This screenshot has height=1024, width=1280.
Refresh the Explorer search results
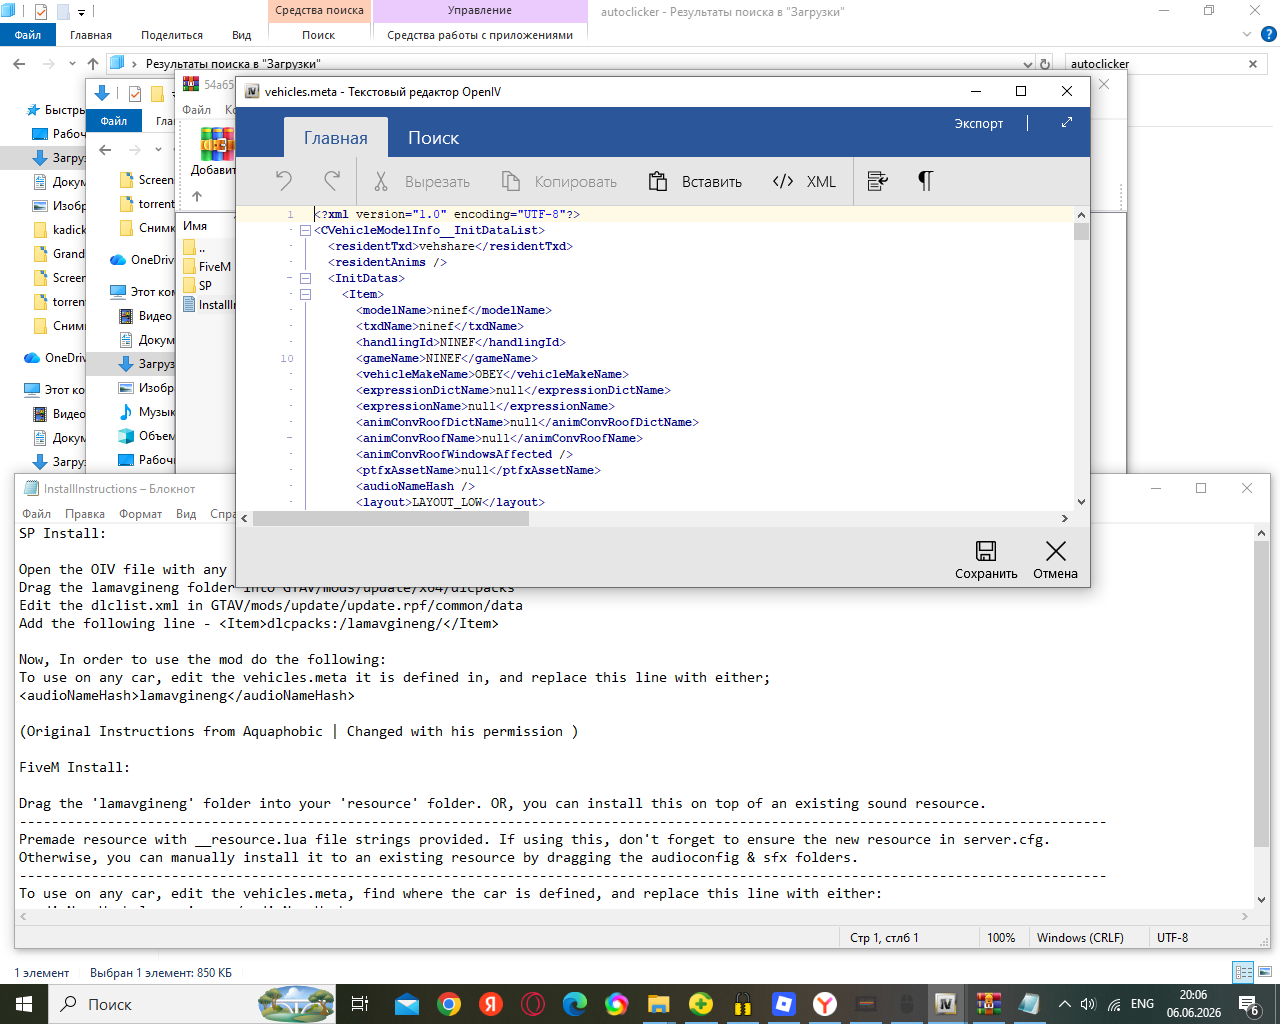point(1045,64)
